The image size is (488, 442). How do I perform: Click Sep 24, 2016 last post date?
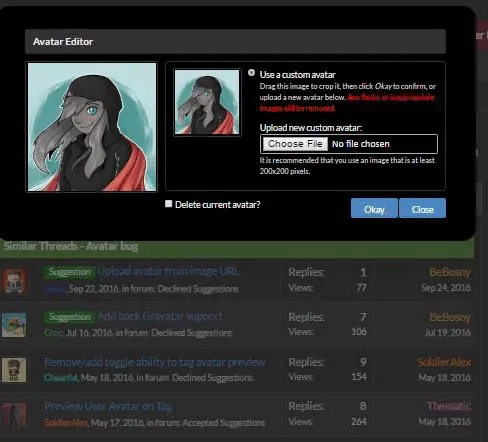(x=446, y=288)
